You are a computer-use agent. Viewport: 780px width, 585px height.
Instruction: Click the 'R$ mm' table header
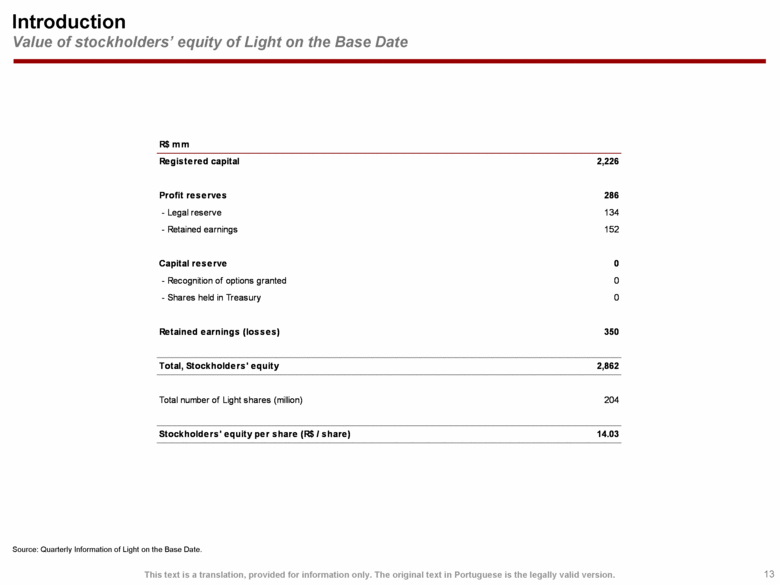pos(174,144)
